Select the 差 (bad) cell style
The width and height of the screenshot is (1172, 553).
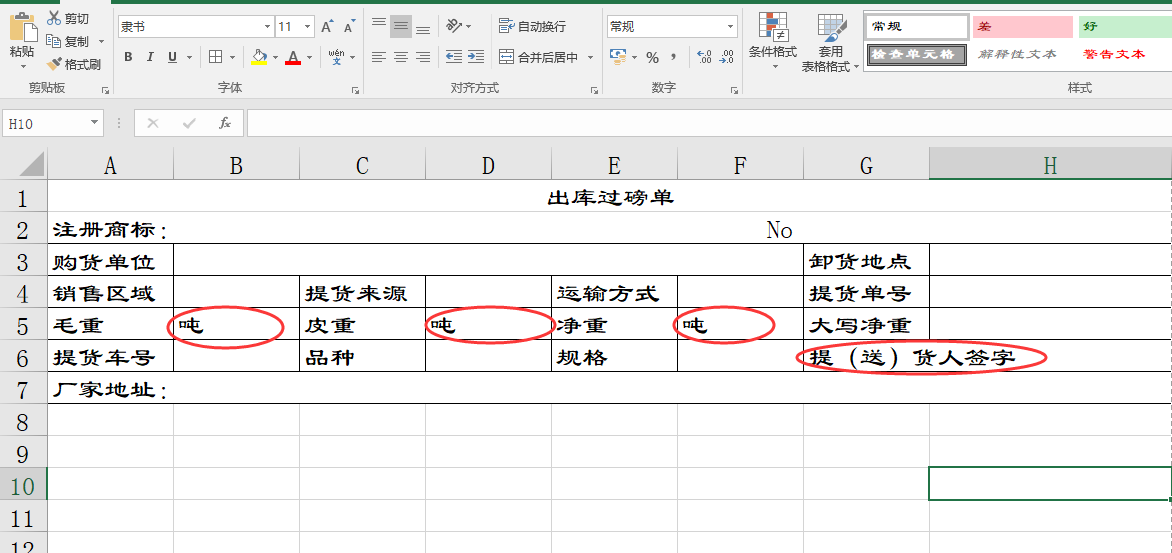1023,27
